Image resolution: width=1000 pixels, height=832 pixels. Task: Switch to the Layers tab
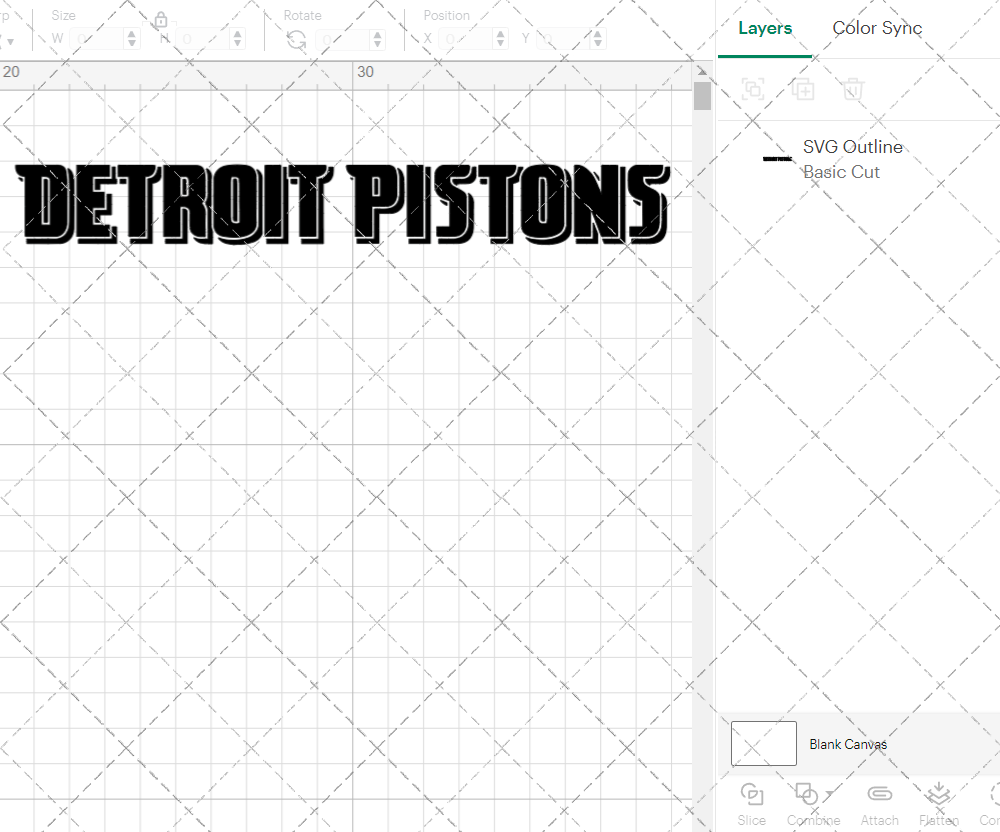(764, 28)
